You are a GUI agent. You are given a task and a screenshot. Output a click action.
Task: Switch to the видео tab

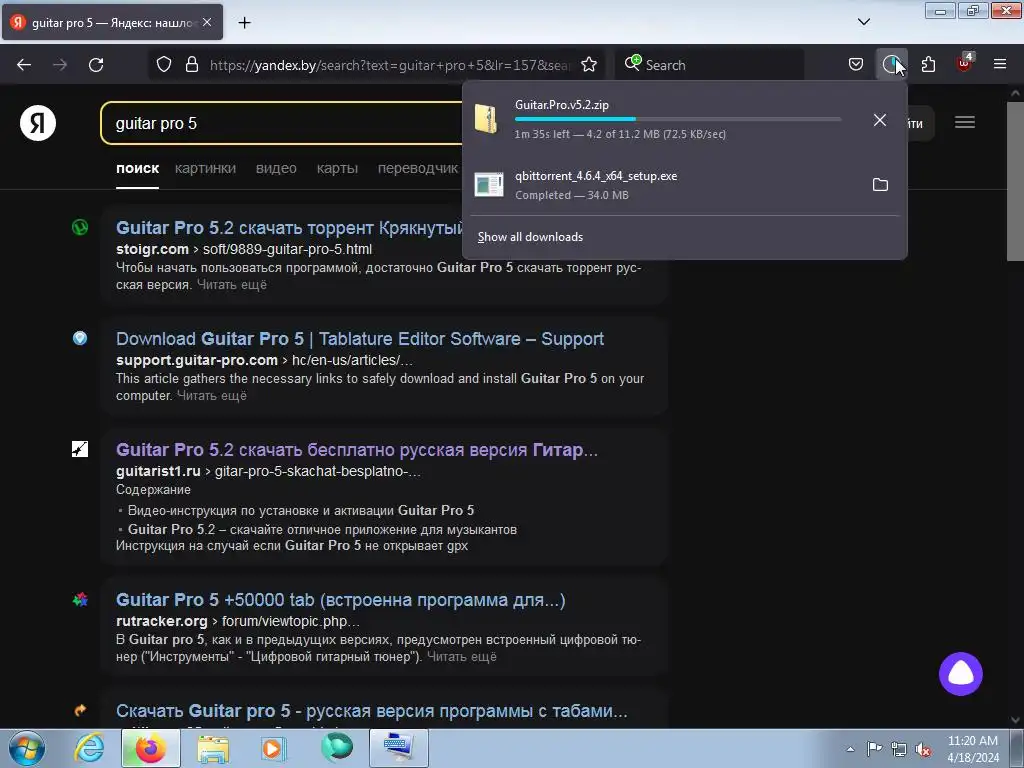coord(276,168)
